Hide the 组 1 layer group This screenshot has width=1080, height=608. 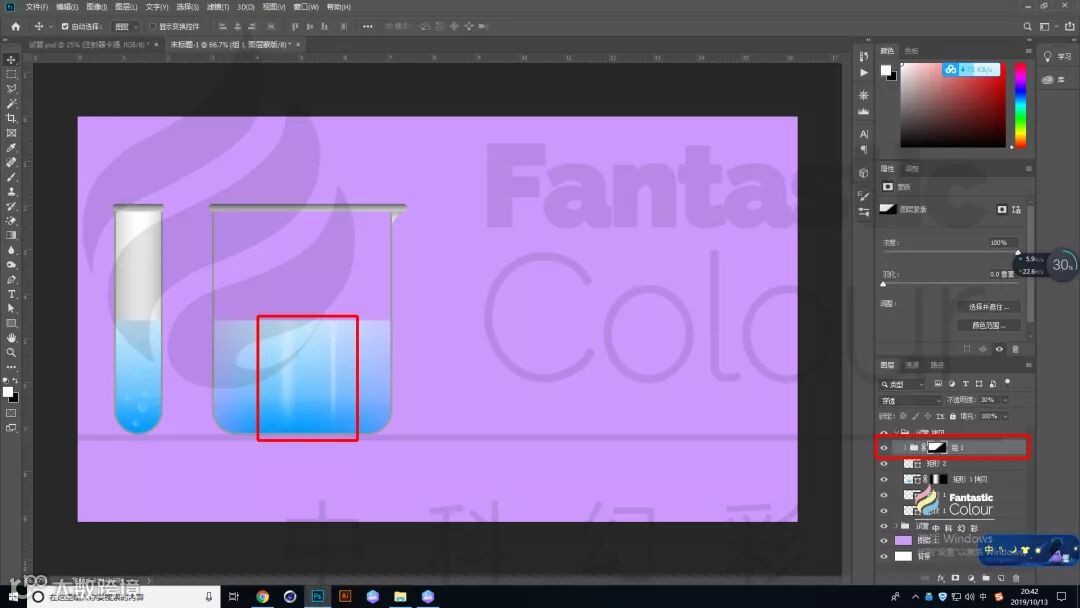click(x=884, y=448)
